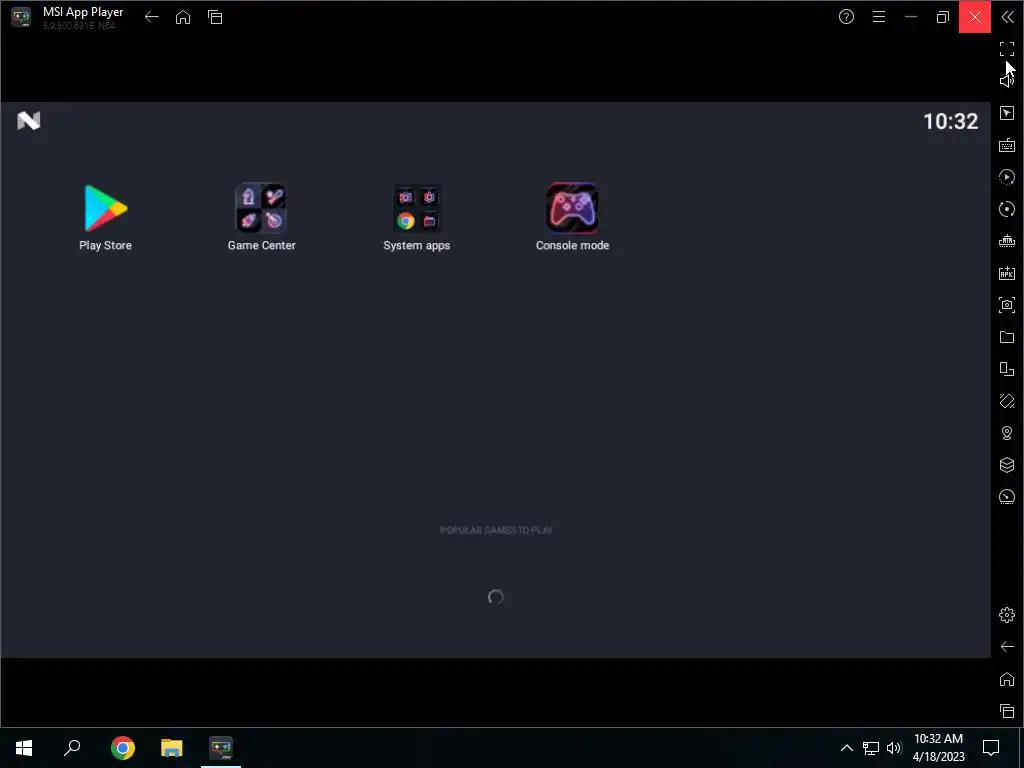
Task: Open the keyboard game controls icon
Action: pos(1007,145)
